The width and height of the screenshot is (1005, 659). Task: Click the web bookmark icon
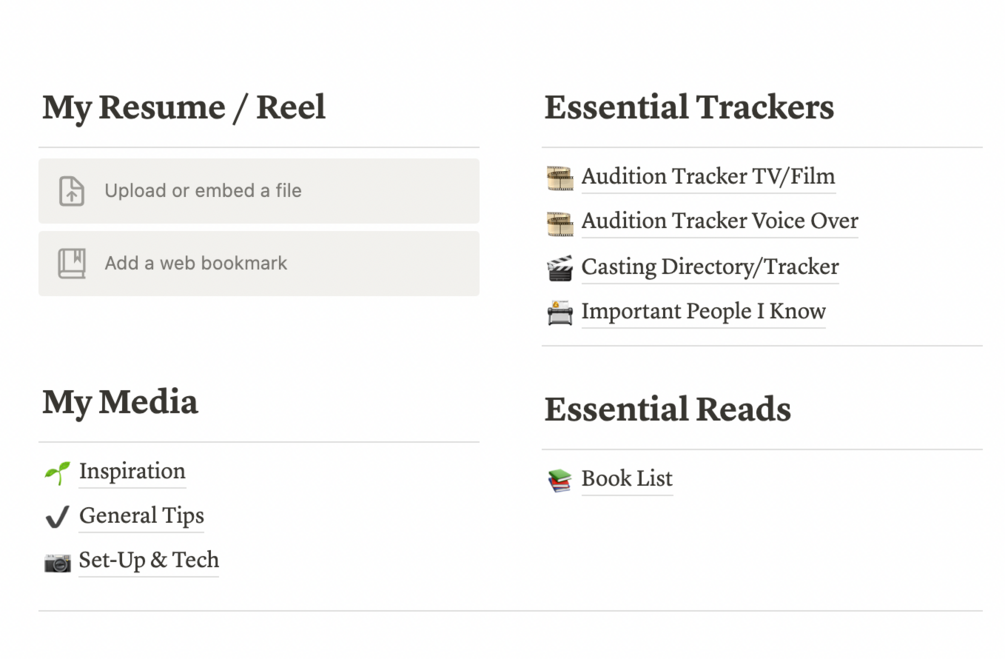(x=71, y=264)
